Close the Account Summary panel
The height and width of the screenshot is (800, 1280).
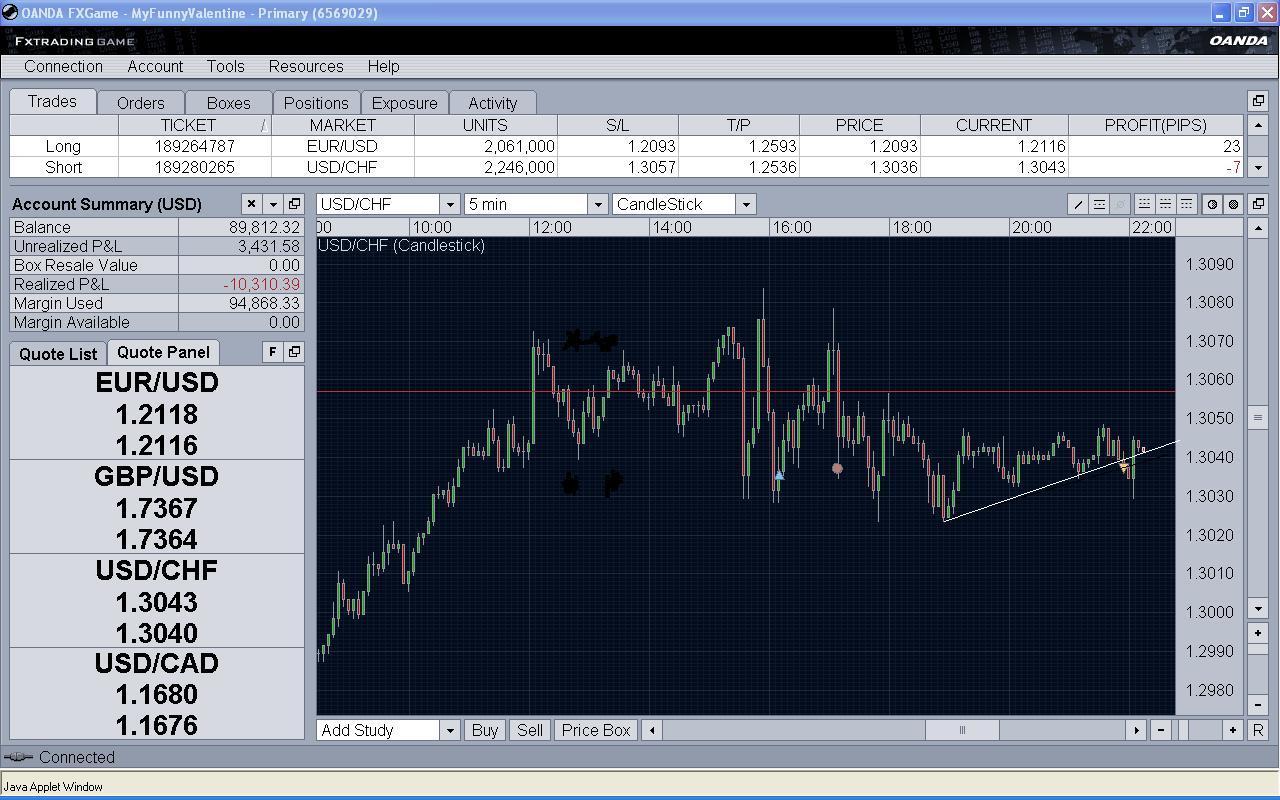pyautogui.click(x=251, y=204)
